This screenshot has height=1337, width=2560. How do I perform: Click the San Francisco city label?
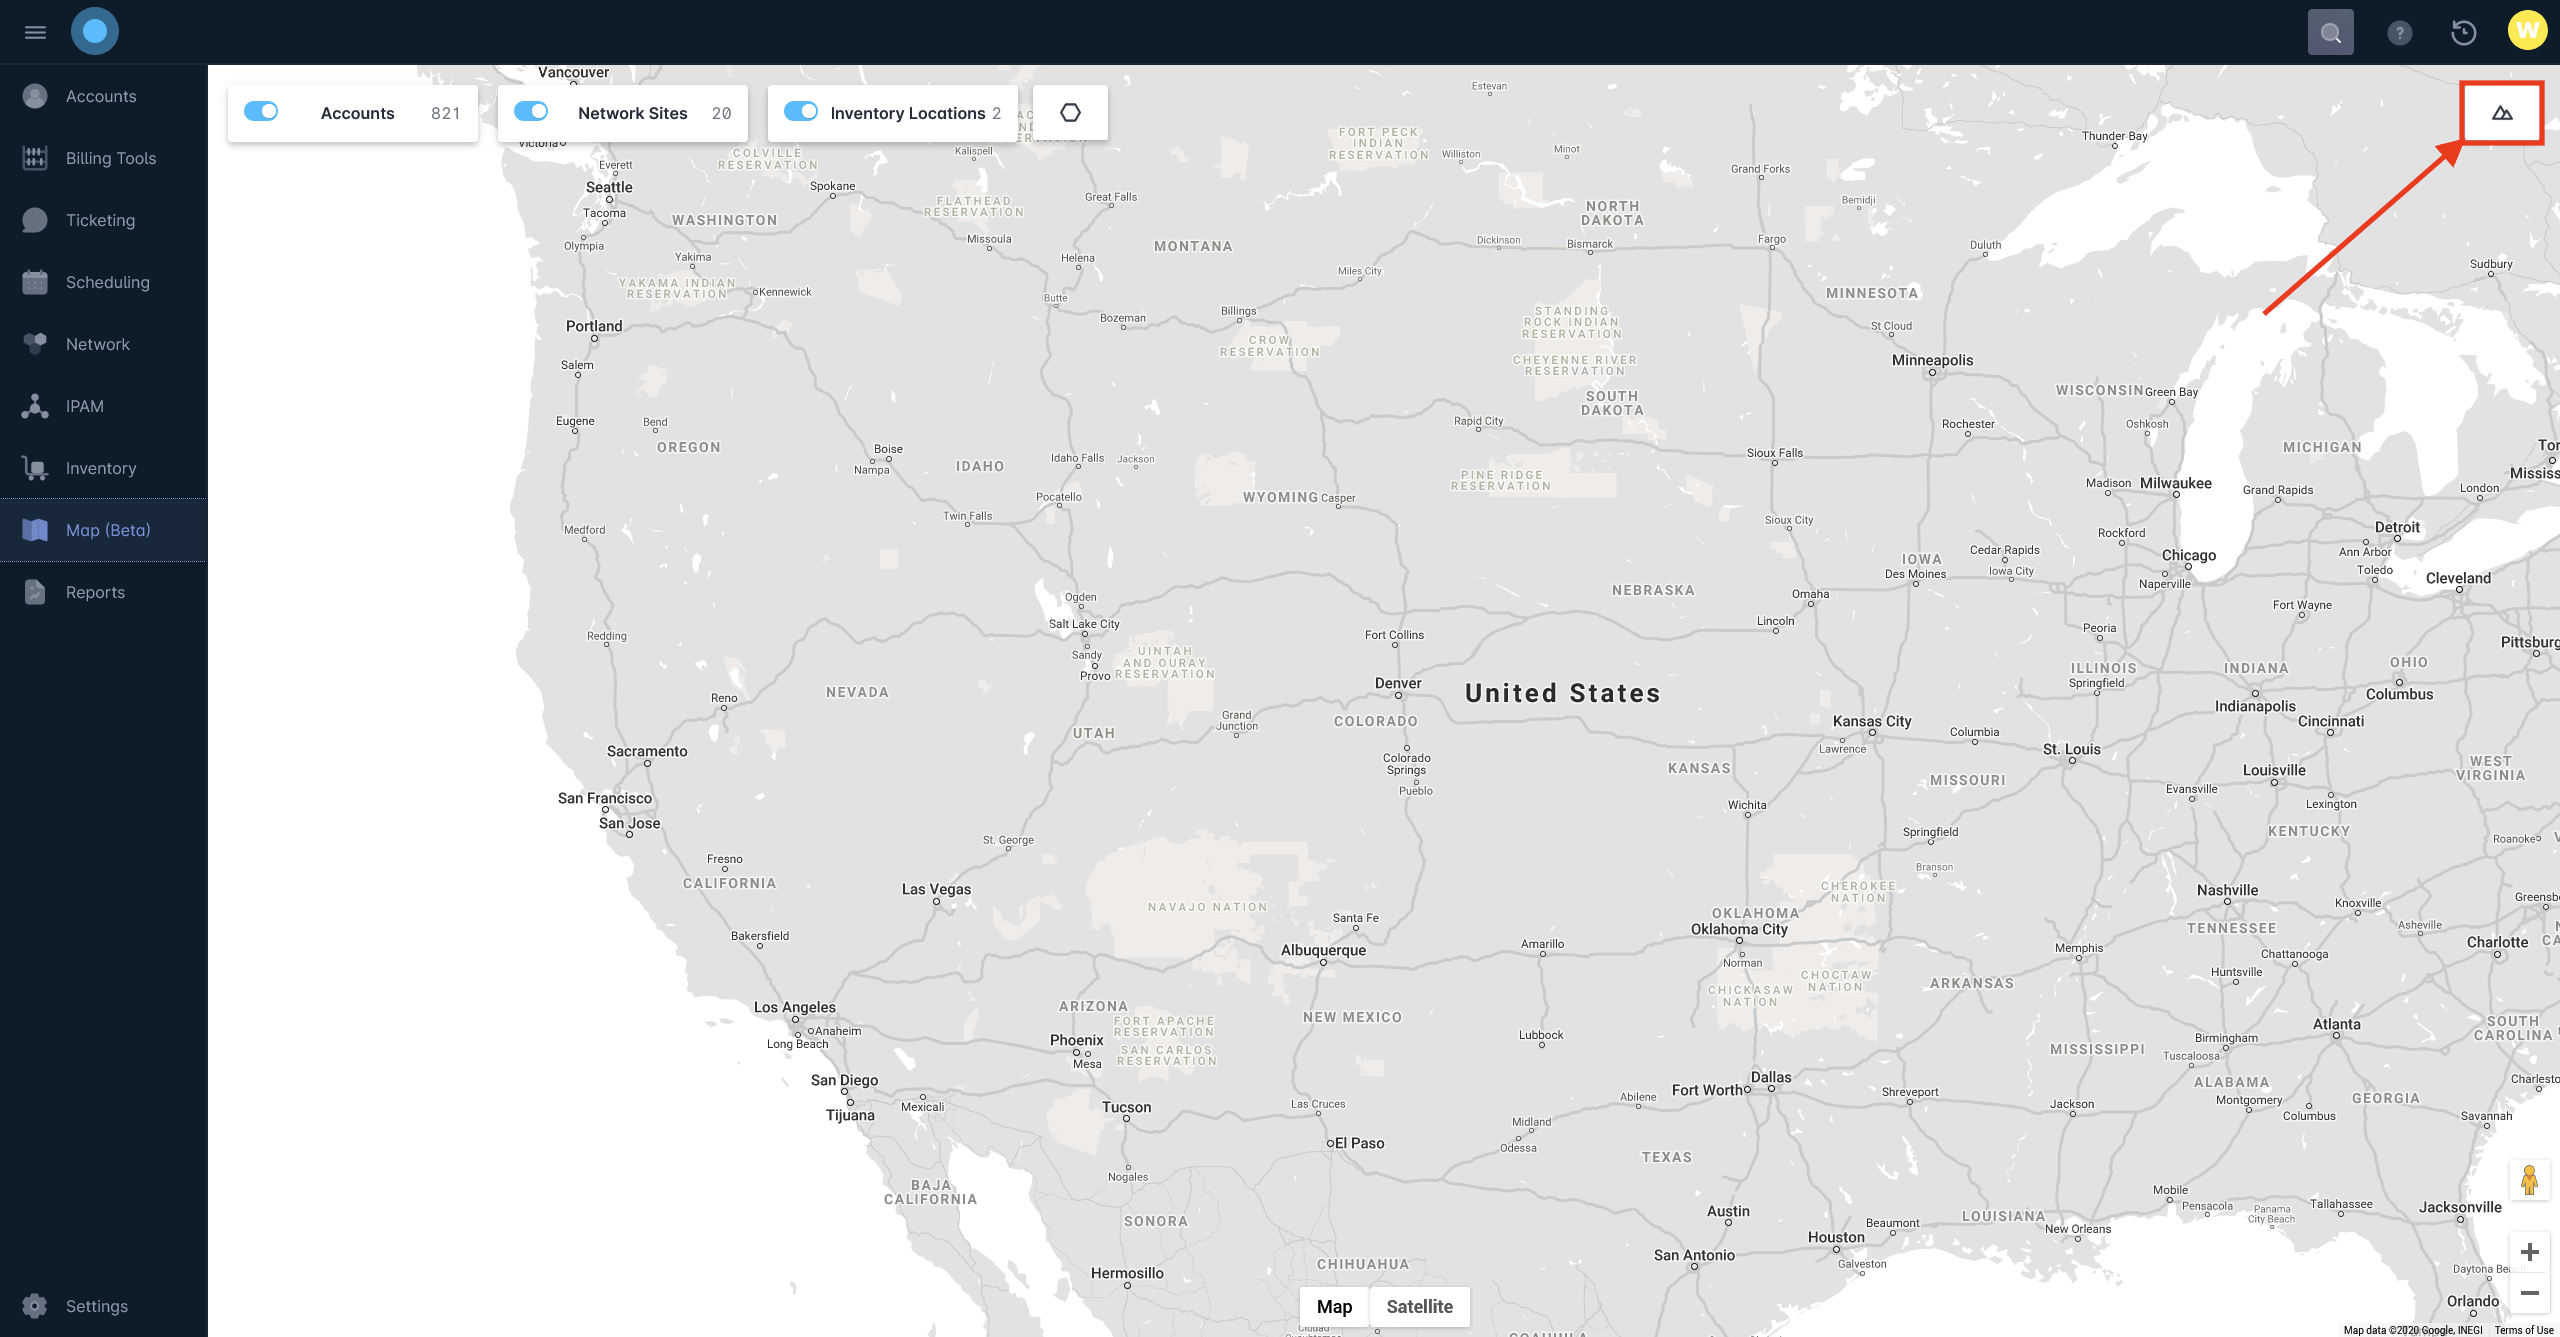tap(605, 798)
